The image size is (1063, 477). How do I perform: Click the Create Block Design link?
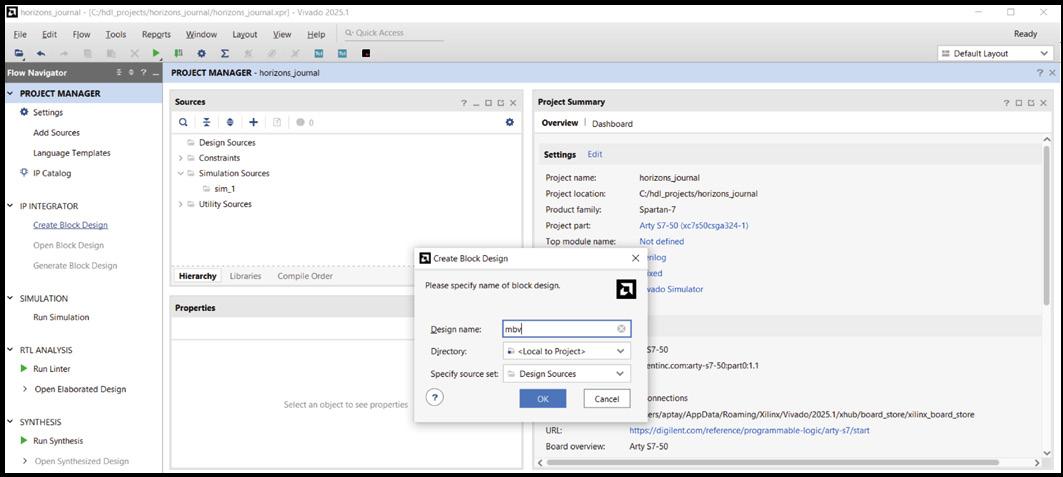point(71,225)
